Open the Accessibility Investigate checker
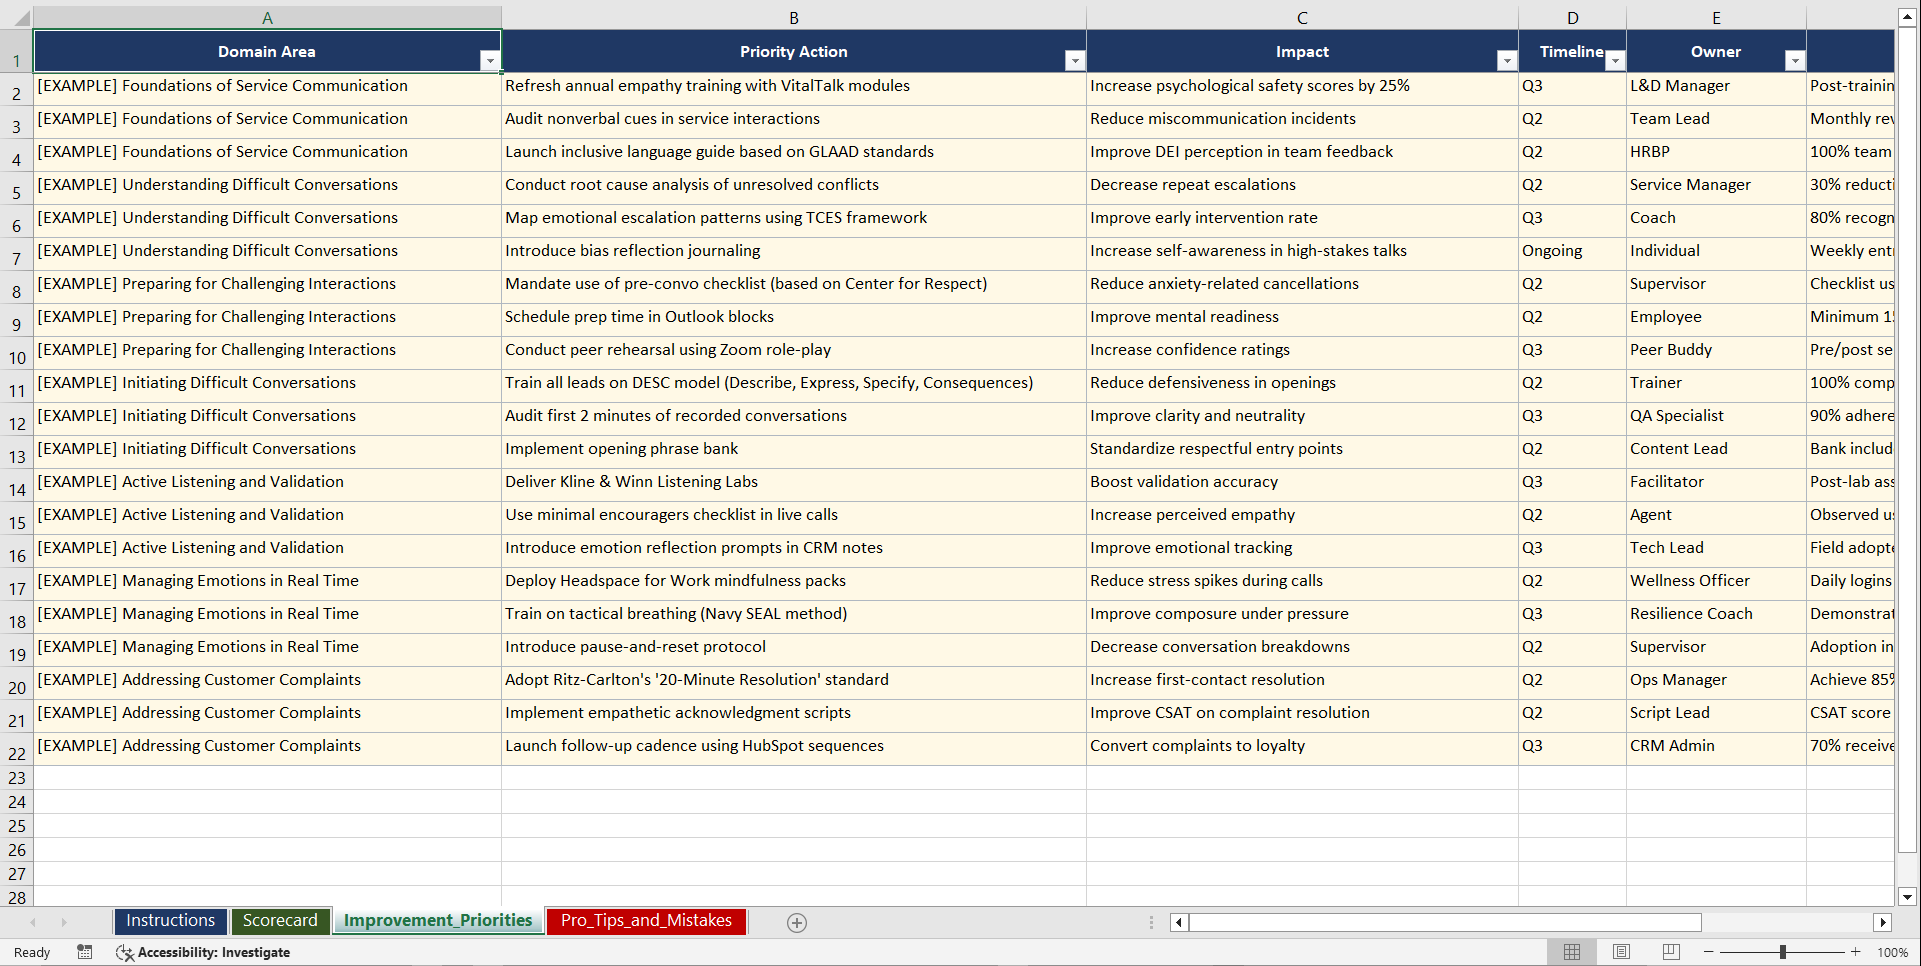The image size is (1921, 966). [204, 952]
